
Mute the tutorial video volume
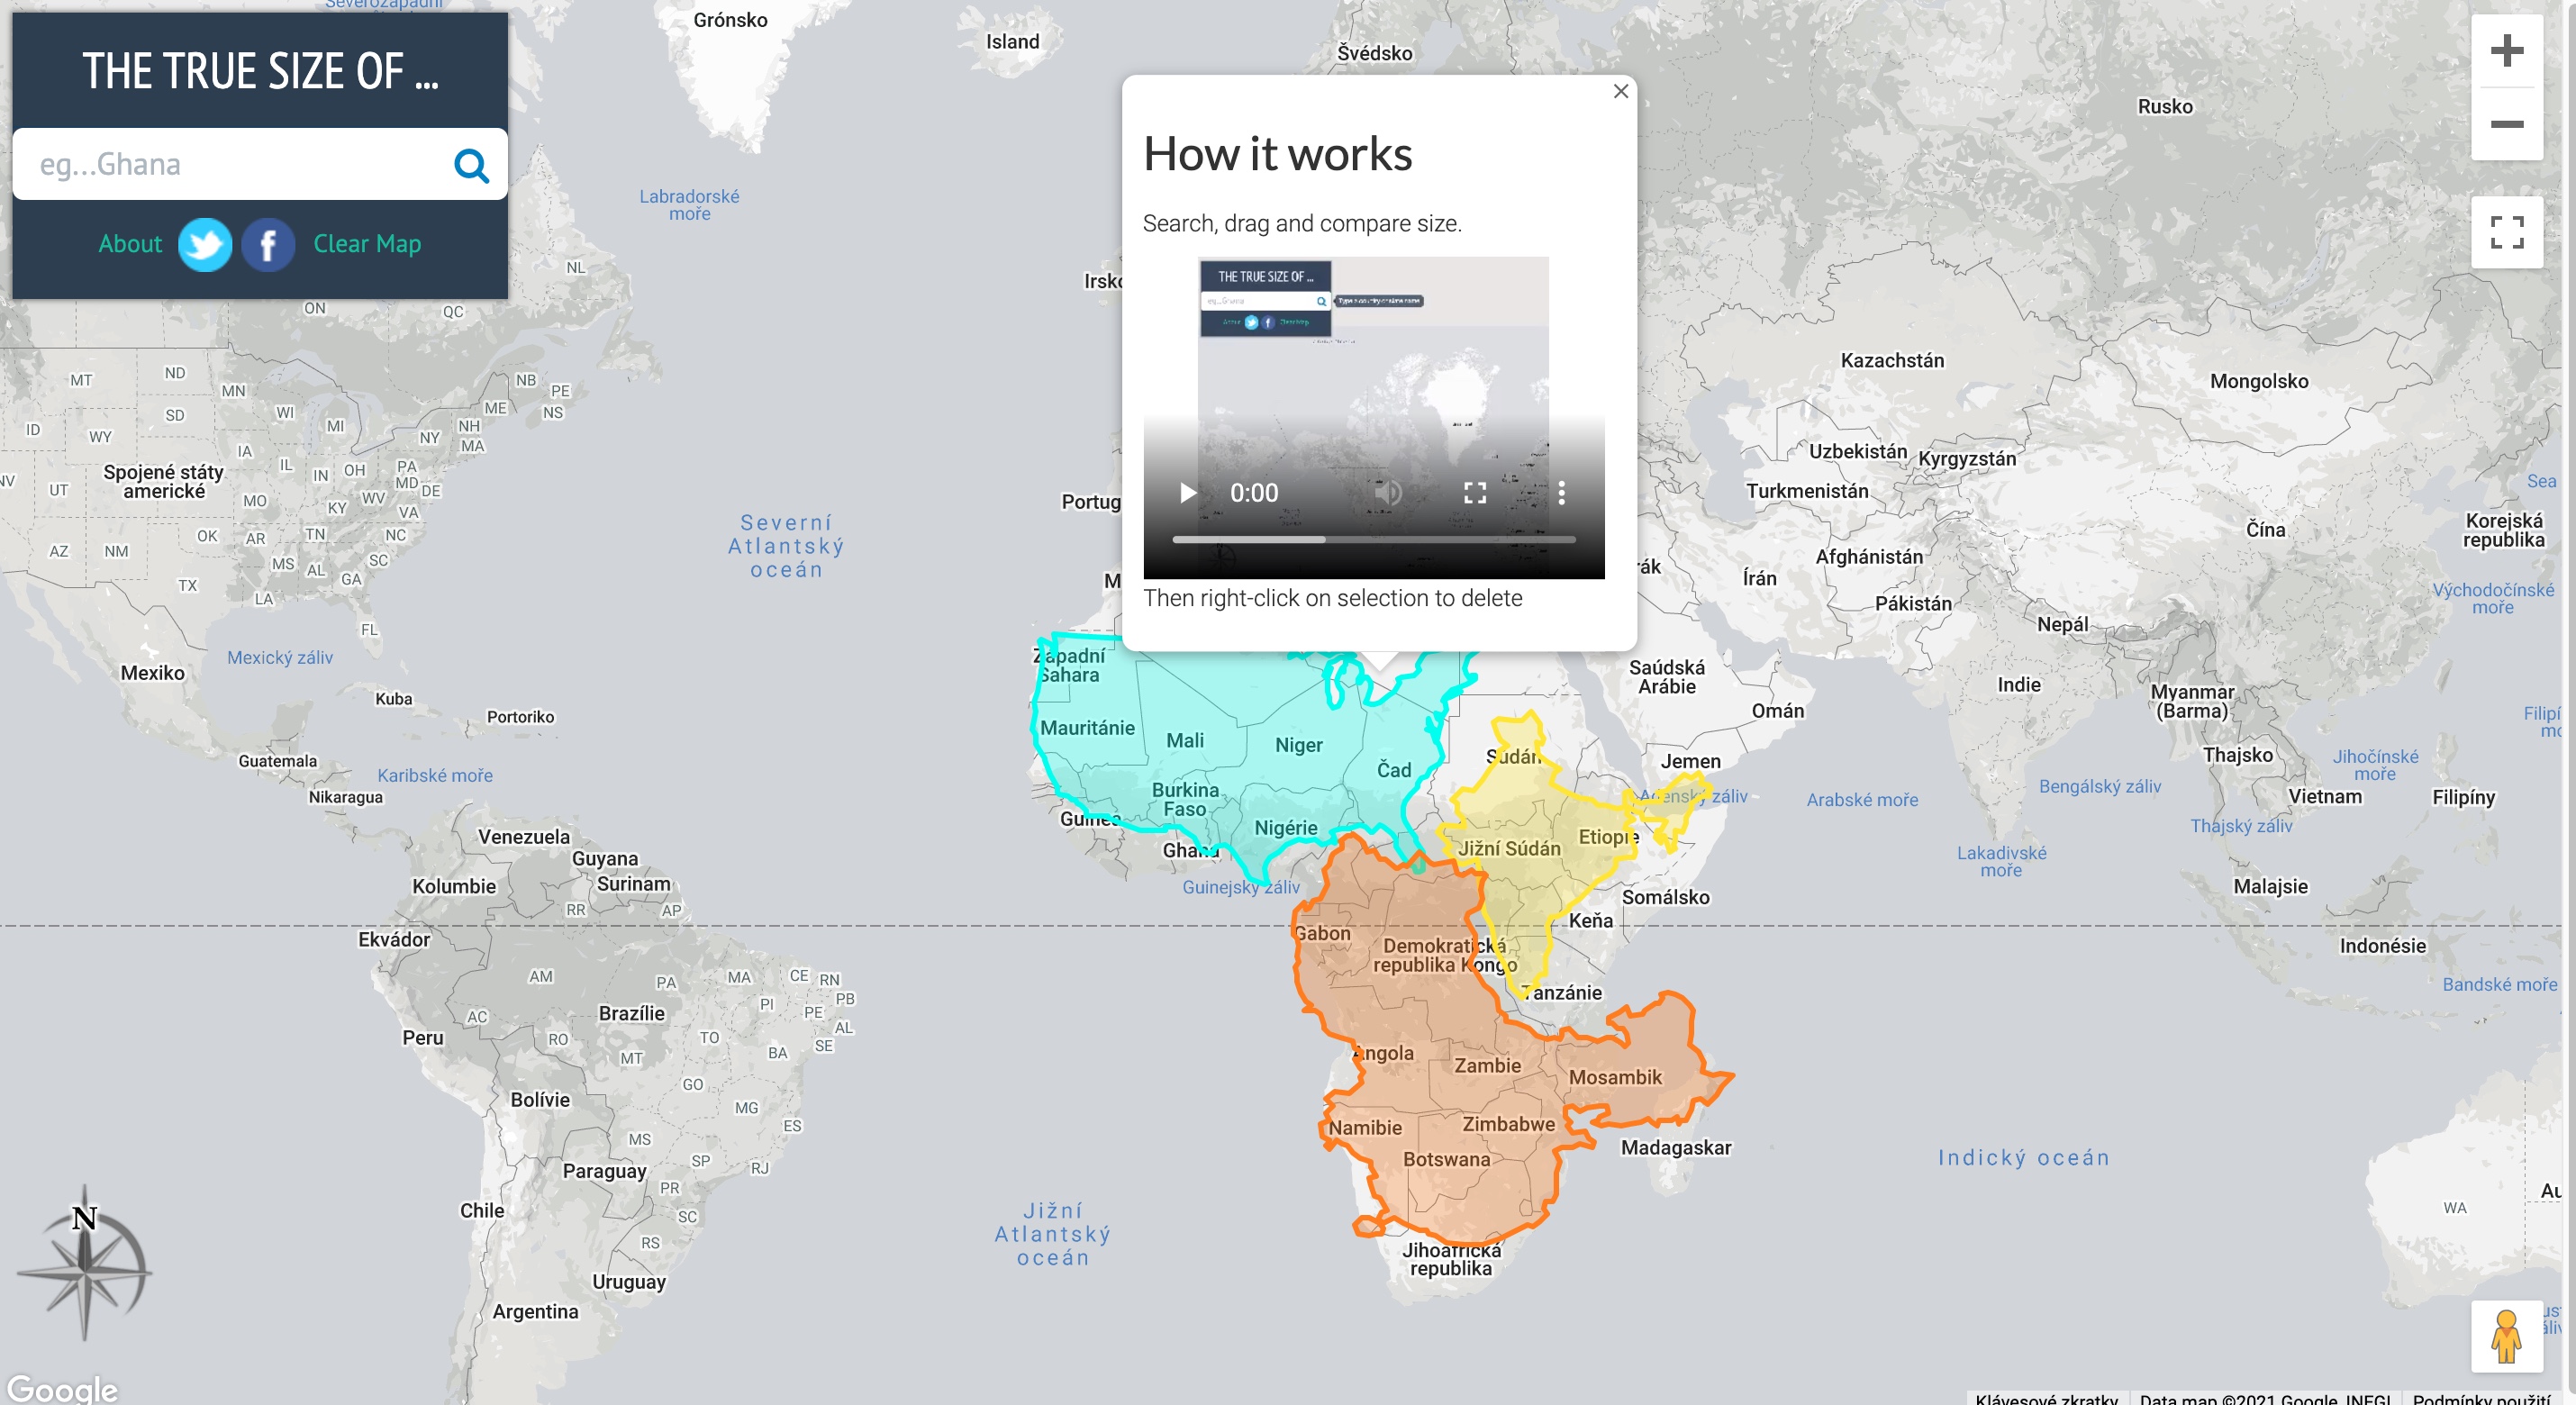(1388, 493)
